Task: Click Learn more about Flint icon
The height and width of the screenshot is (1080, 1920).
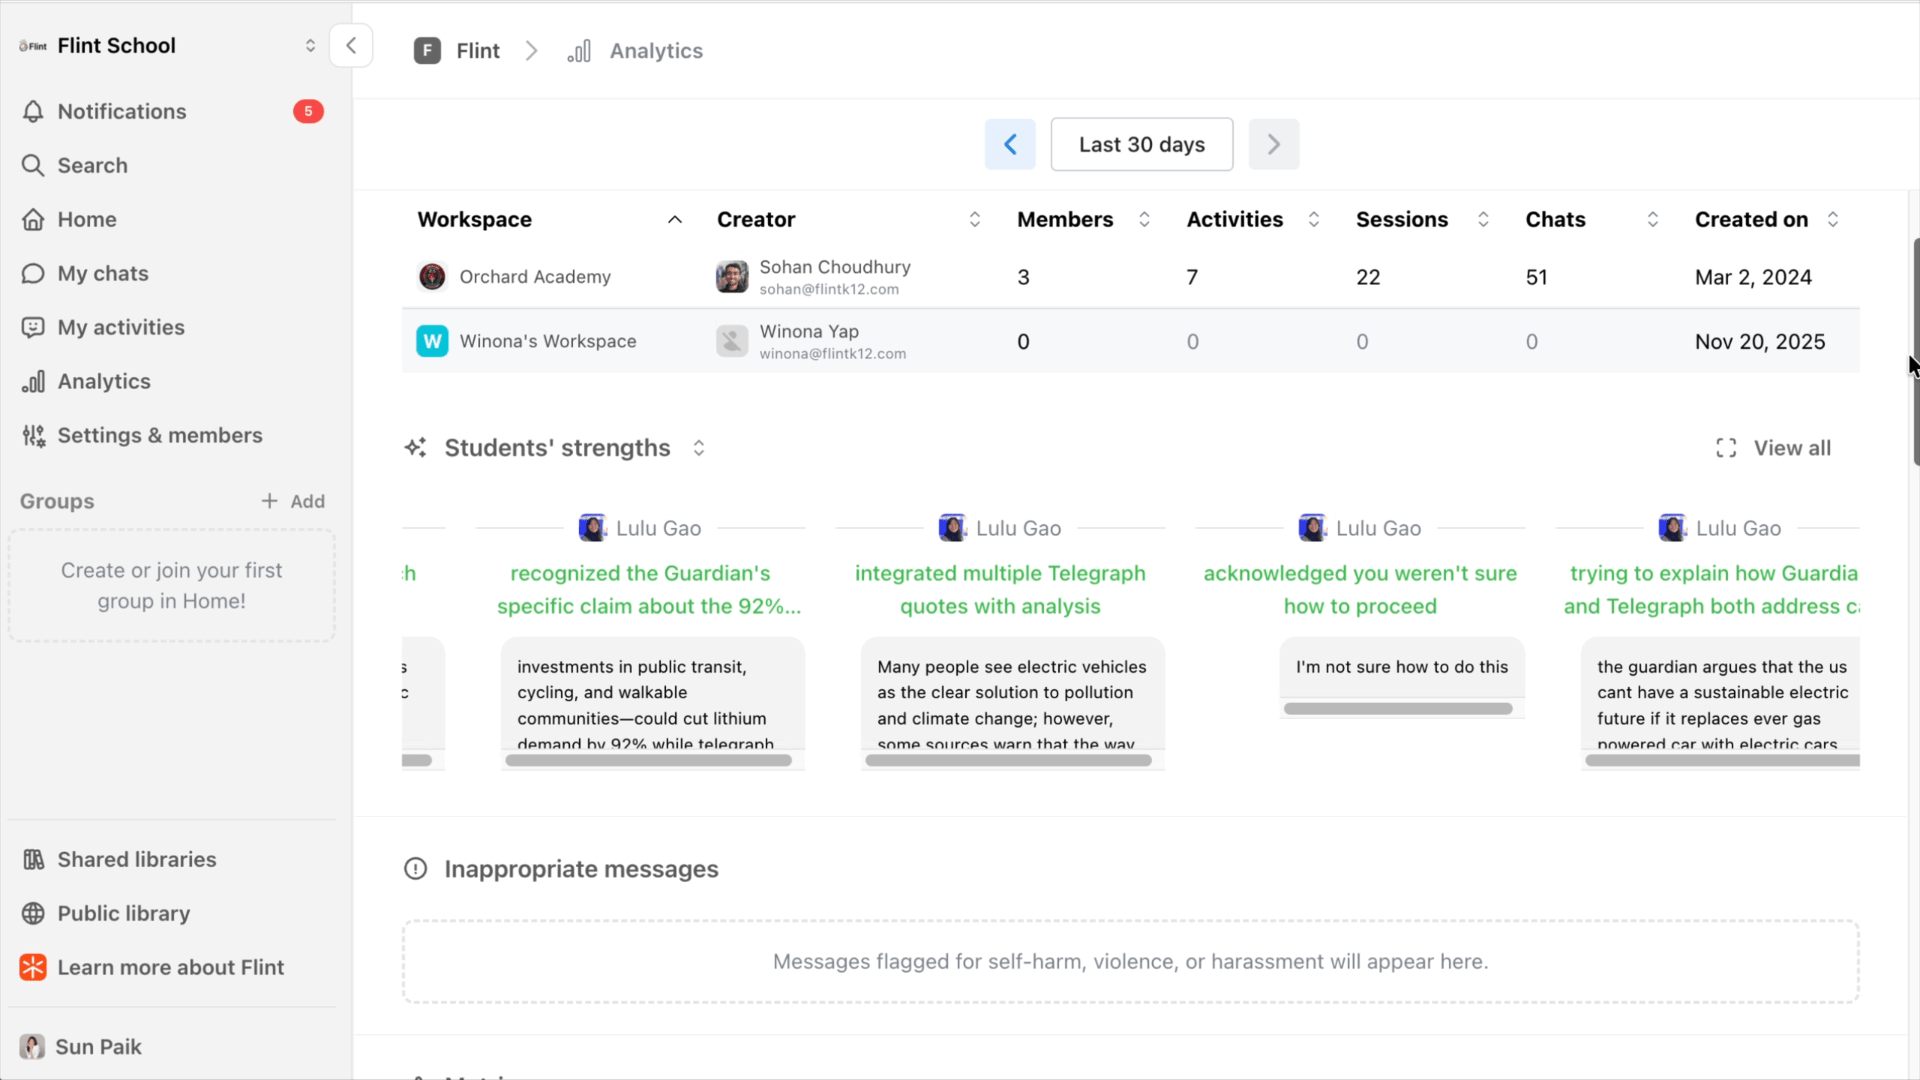Action: point(33,968)
